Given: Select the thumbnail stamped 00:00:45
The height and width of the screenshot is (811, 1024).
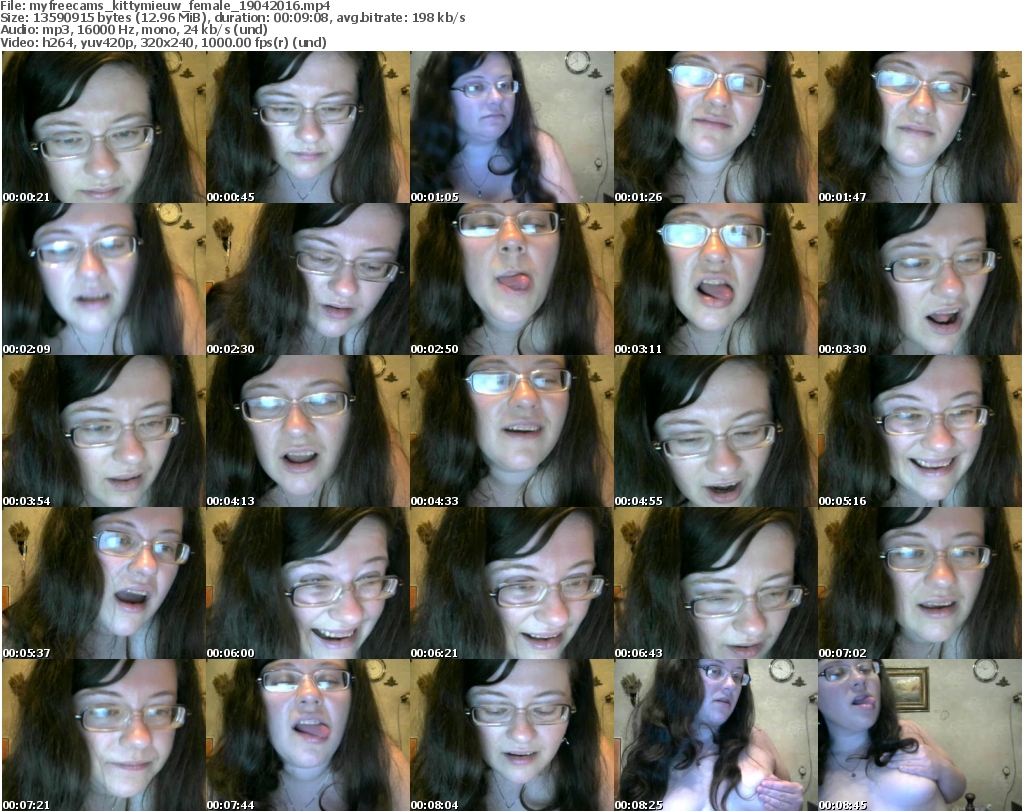Looking at the screenshot, I should point(308,127).
